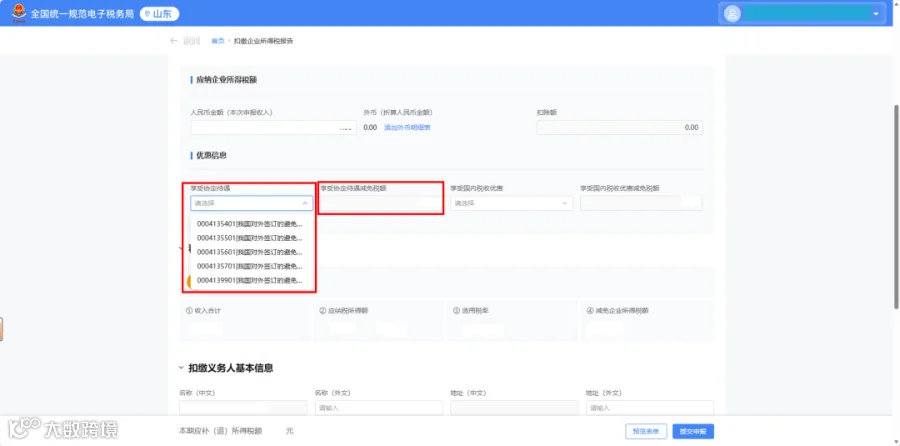Click the 收入合计 summary card

246,321
